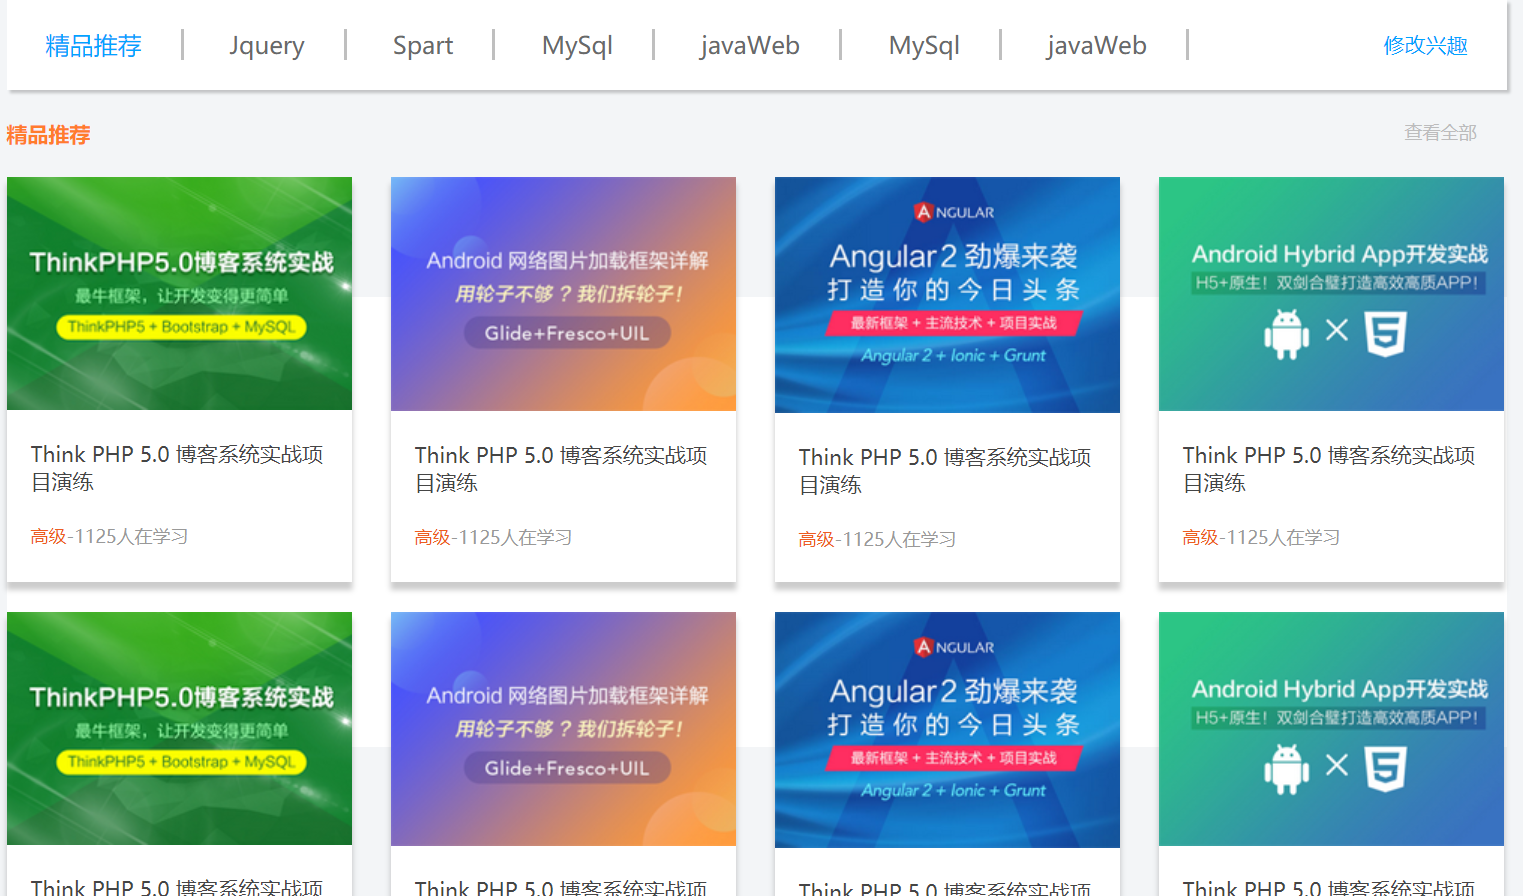Switch to the second MySql tab
This screenshot has width=1523, height=896.
pyautogui.click(x=922, y=45)
